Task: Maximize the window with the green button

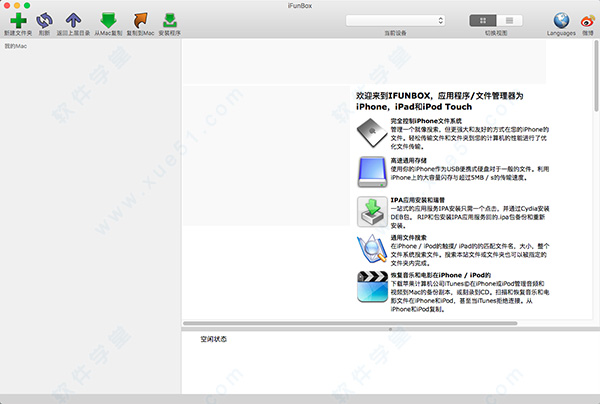Action: pos(27,5)
